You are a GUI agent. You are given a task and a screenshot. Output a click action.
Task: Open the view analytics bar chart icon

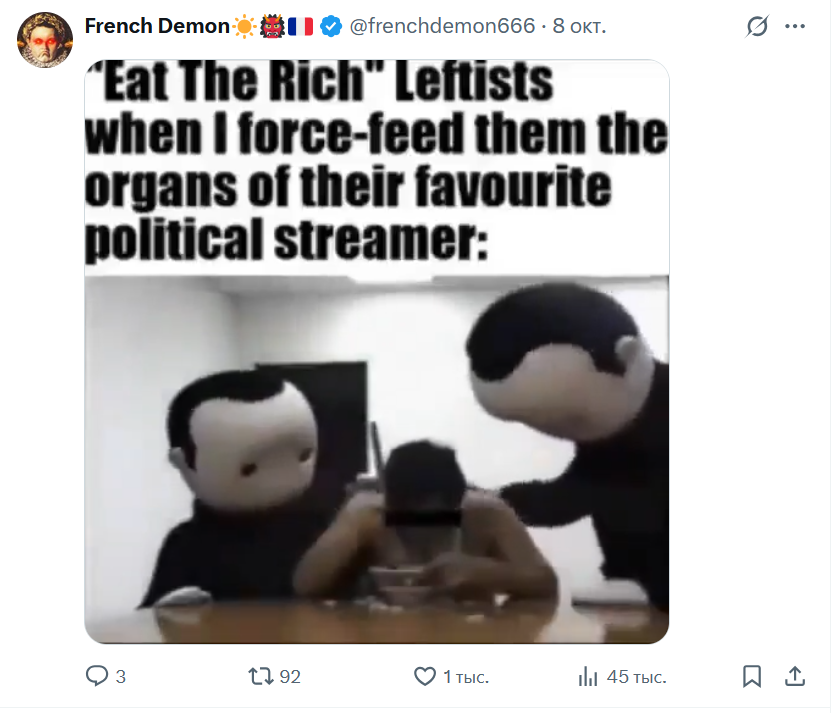[x=588, y=676]
